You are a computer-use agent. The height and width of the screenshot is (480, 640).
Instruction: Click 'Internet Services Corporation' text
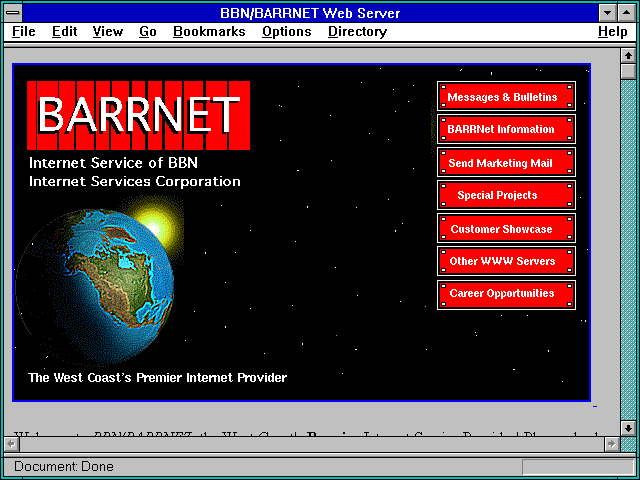[x=135, y=181]
